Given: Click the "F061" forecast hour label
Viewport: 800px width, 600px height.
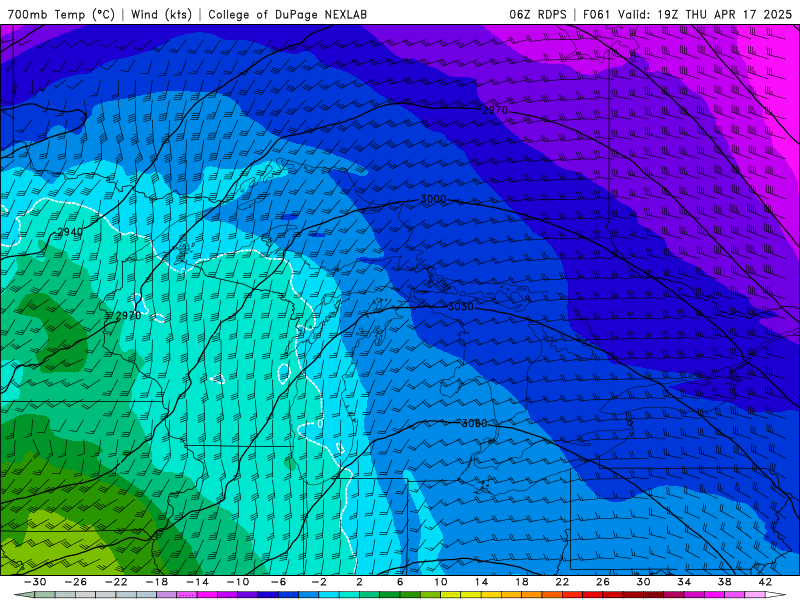Looking at the screenshot, I should pos(596,14).
